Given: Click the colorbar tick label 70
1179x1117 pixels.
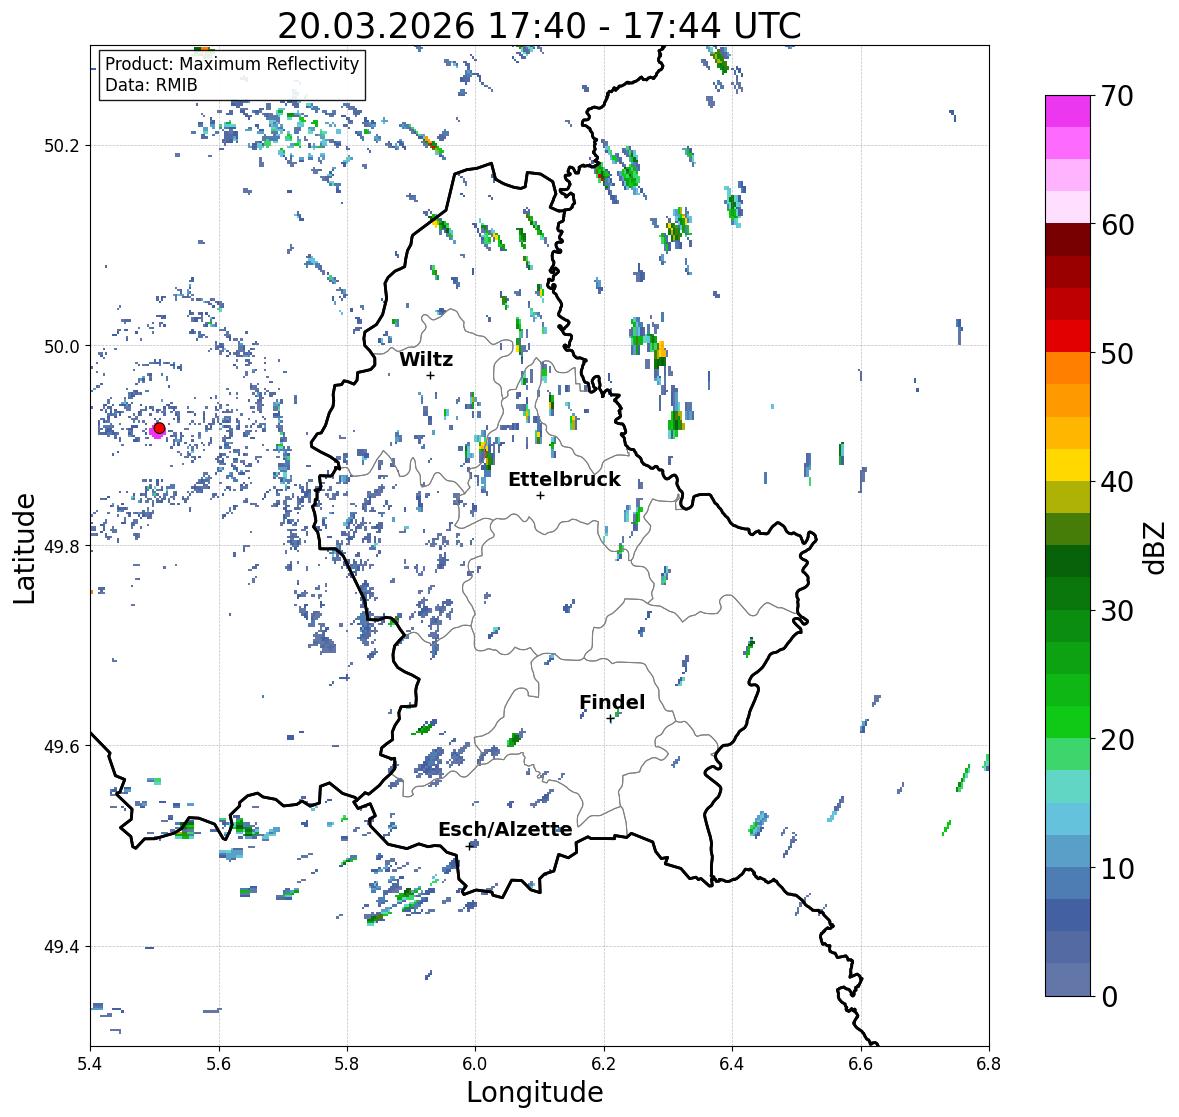Looking at the screenshot, I should coord(1117,96).
